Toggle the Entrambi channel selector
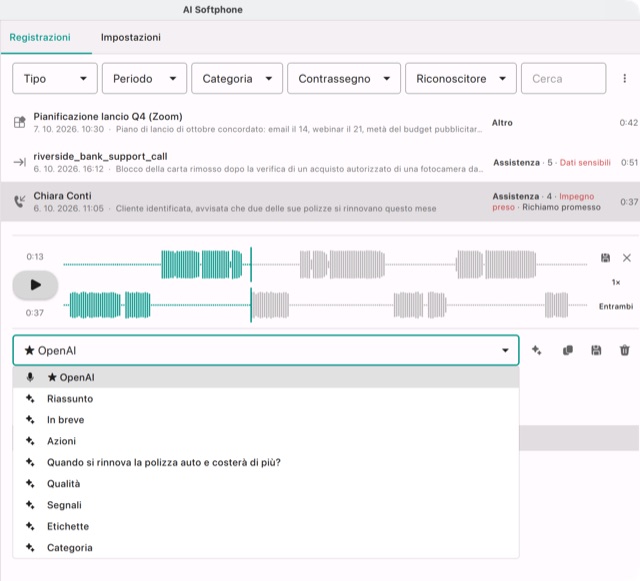640x581 pixels. (616, 306)
